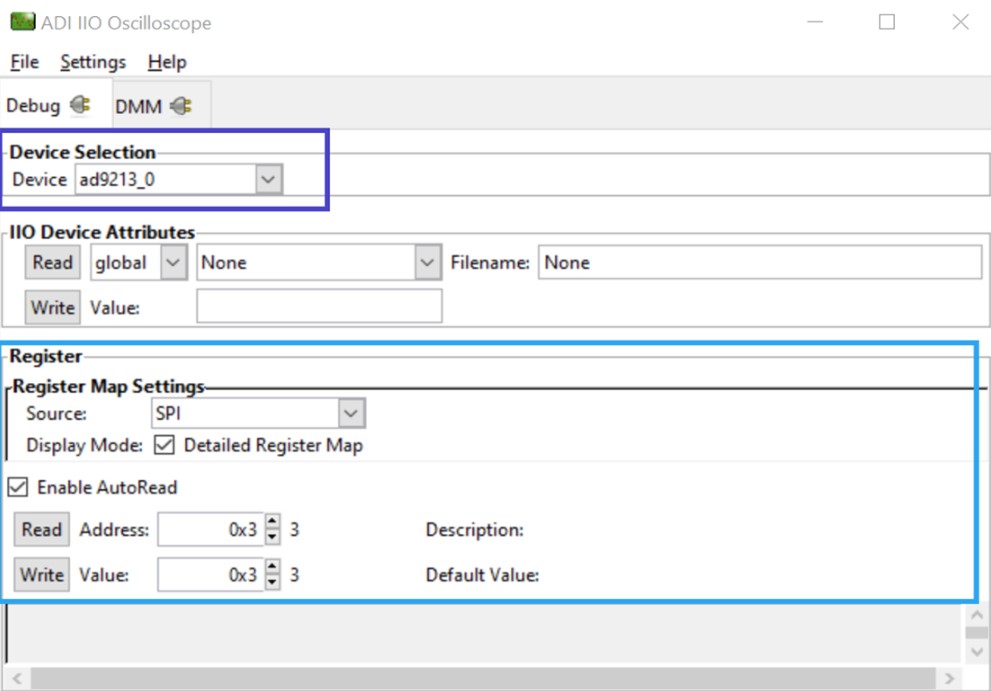Disable the Enable AutoRead checkbox
The width and height of the screenshot is (991, 691).
pos(18,487)
